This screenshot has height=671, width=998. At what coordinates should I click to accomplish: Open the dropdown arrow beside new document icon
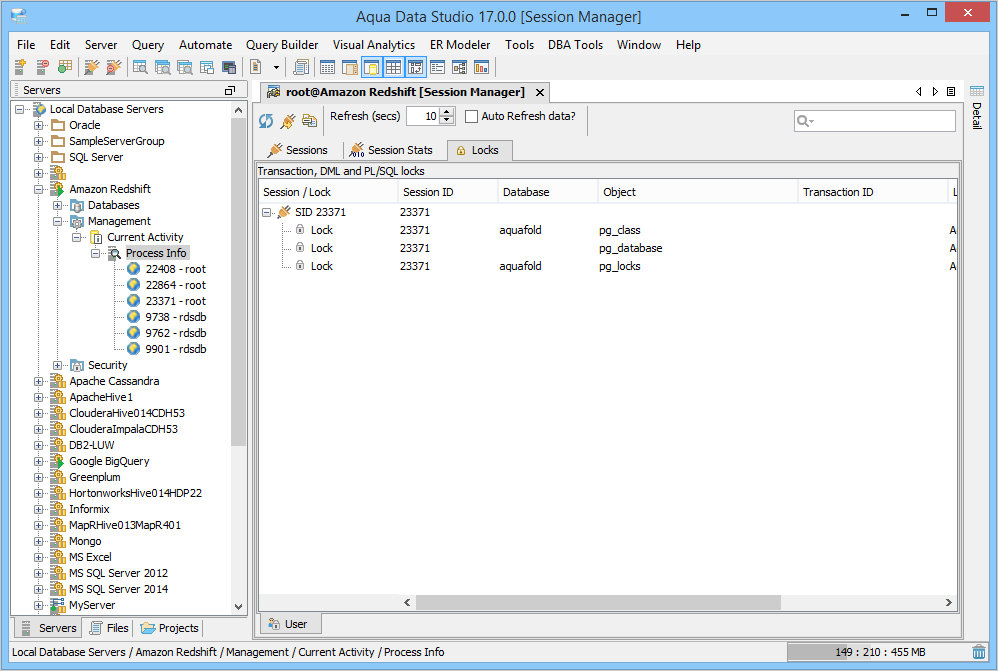[x=276, y=67]
